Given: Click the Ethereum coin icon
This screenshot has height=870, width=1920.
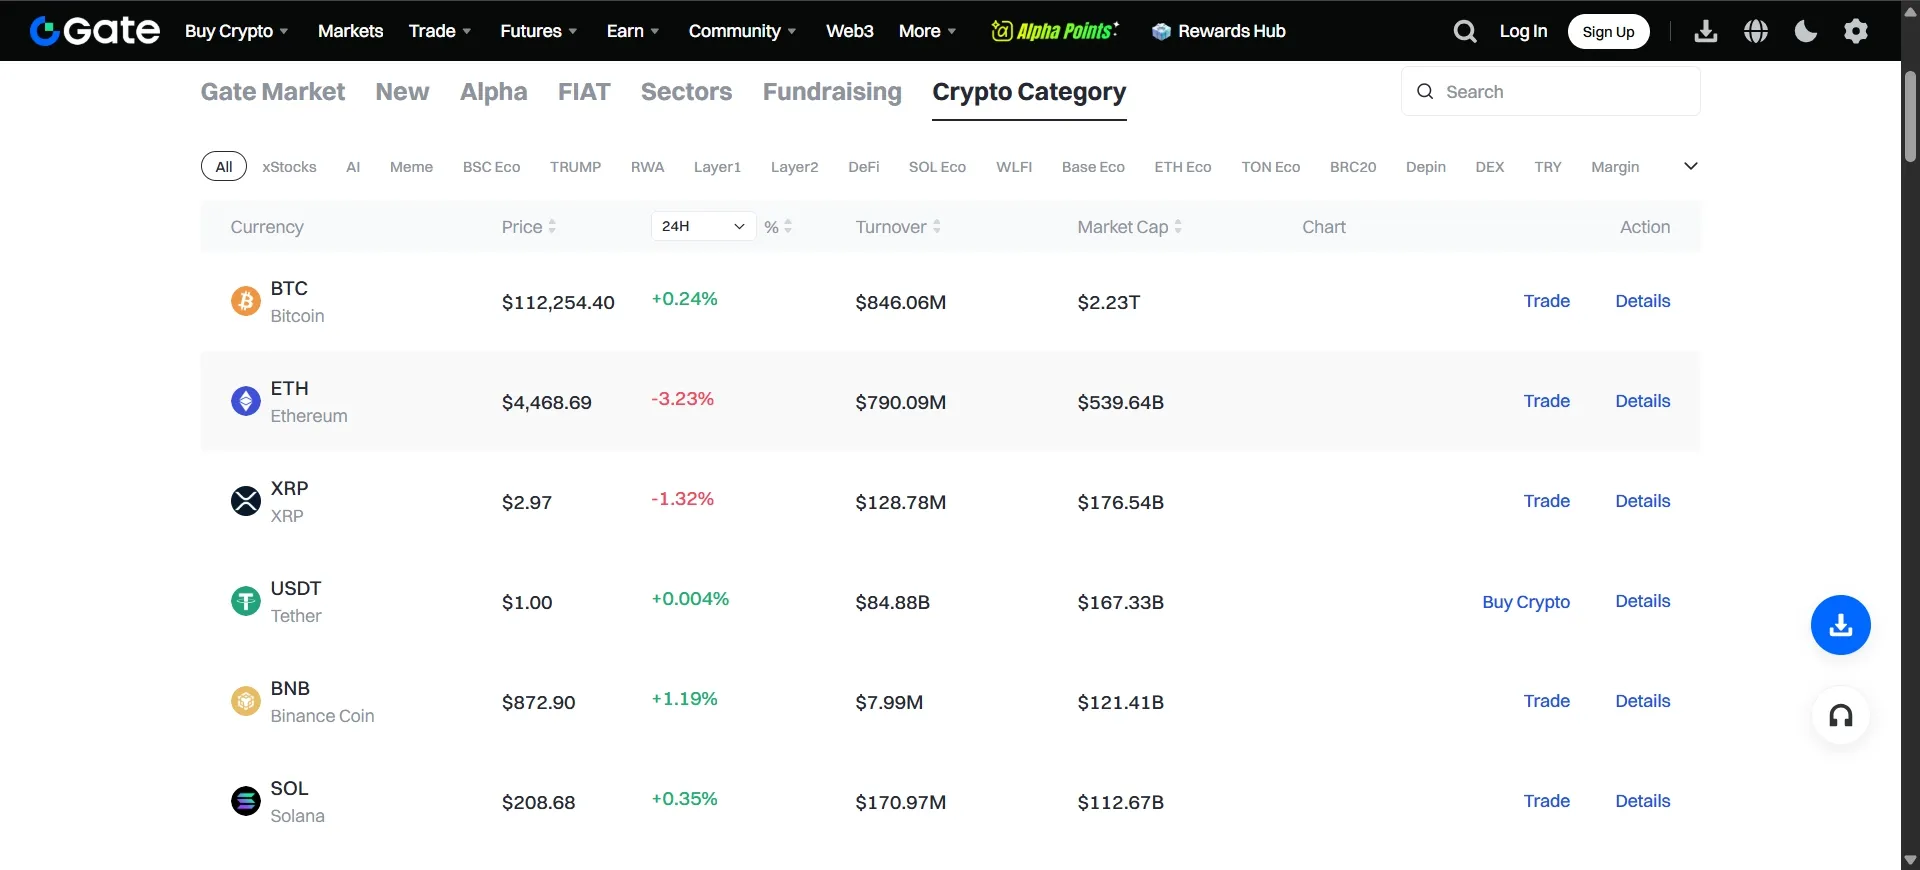Looking at the screenshot, I should click(x=246, y=401).
